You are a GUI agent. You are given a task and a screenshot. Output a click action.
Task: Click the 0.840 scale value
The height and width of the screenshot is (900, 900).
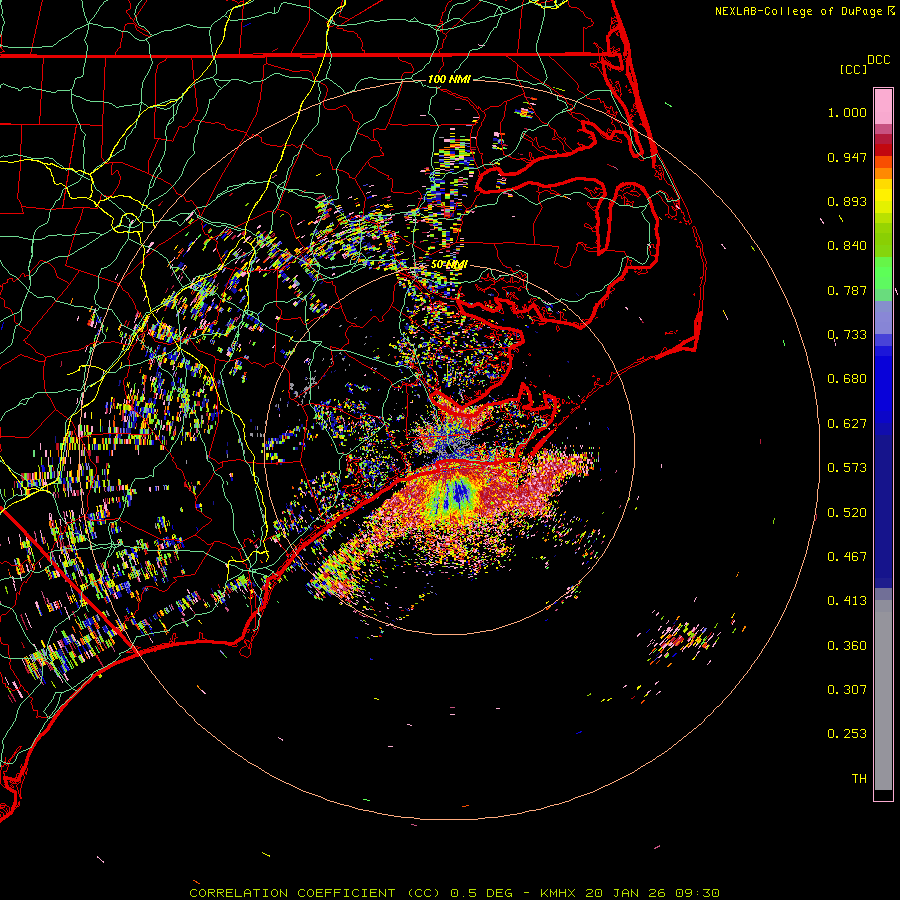click(x=847, y=246)
